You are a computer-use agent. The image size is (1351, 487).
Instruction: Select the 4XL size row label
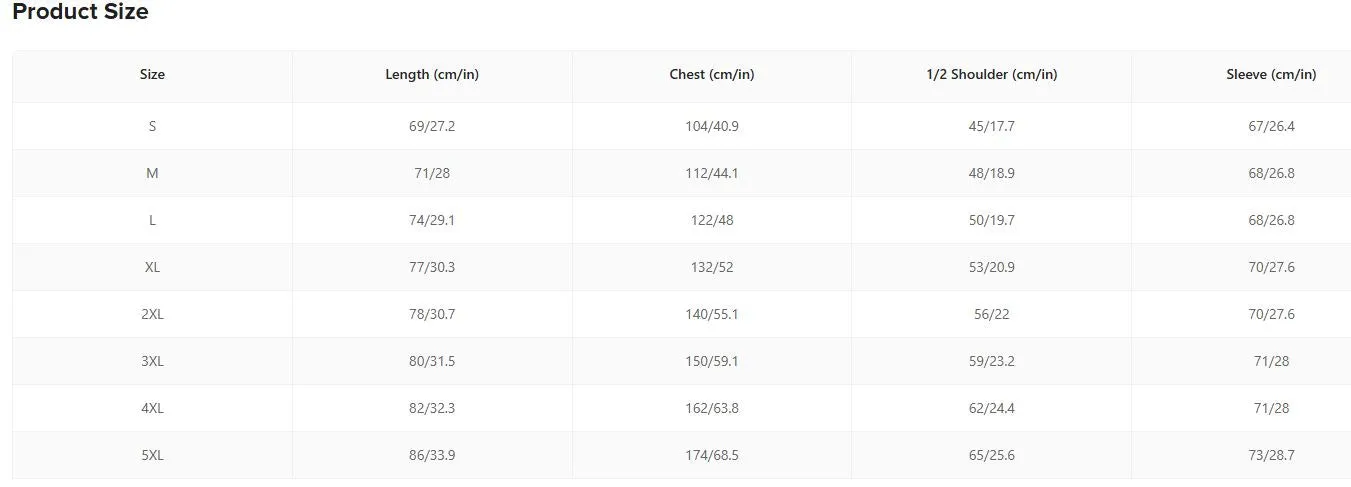coord(152,408)
